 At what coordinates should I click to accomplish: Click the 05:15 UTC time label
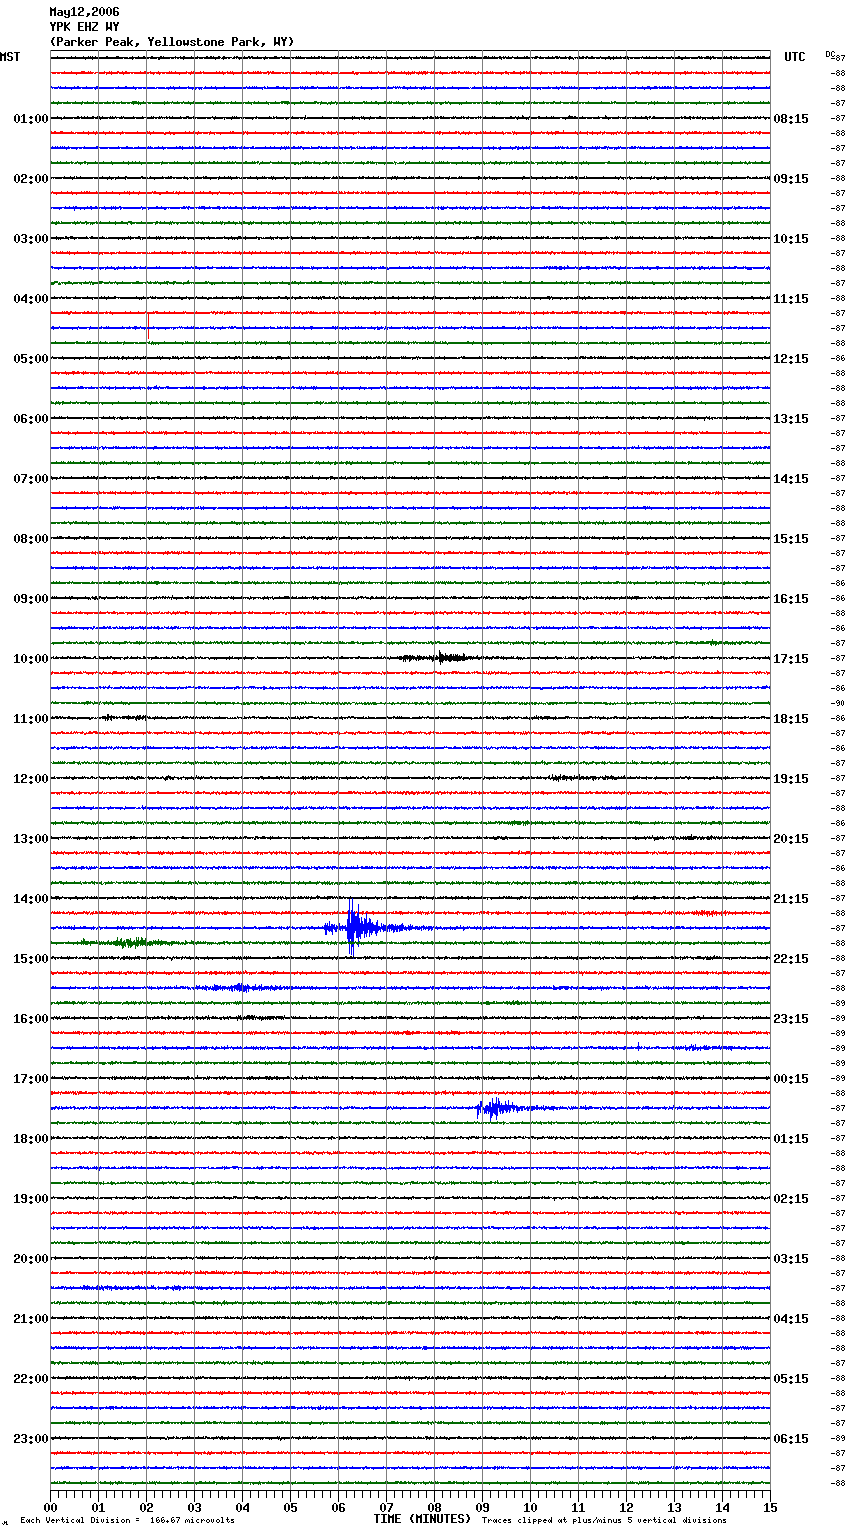pos(791,1379)
